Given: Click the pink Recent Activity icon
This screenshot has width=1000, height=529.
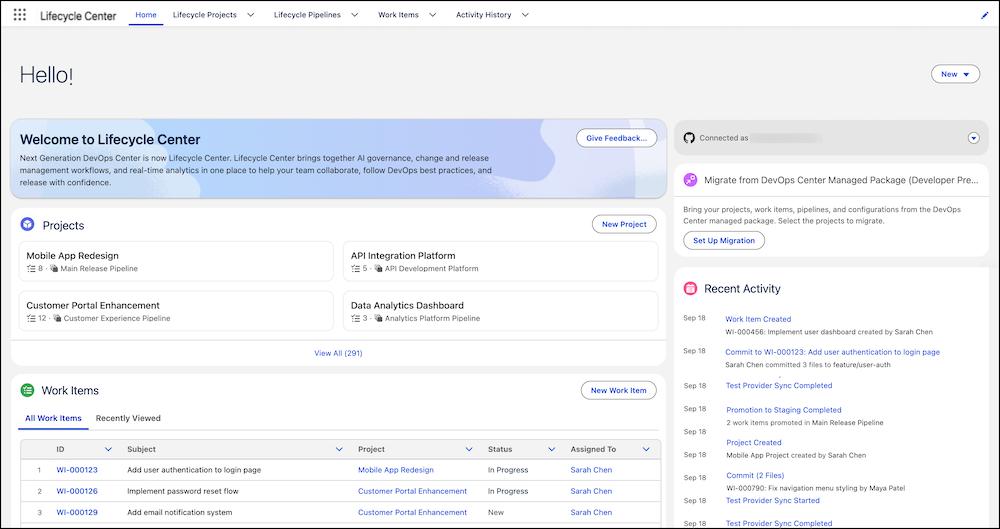Looking at the screenshot, I should coord(690,288).
